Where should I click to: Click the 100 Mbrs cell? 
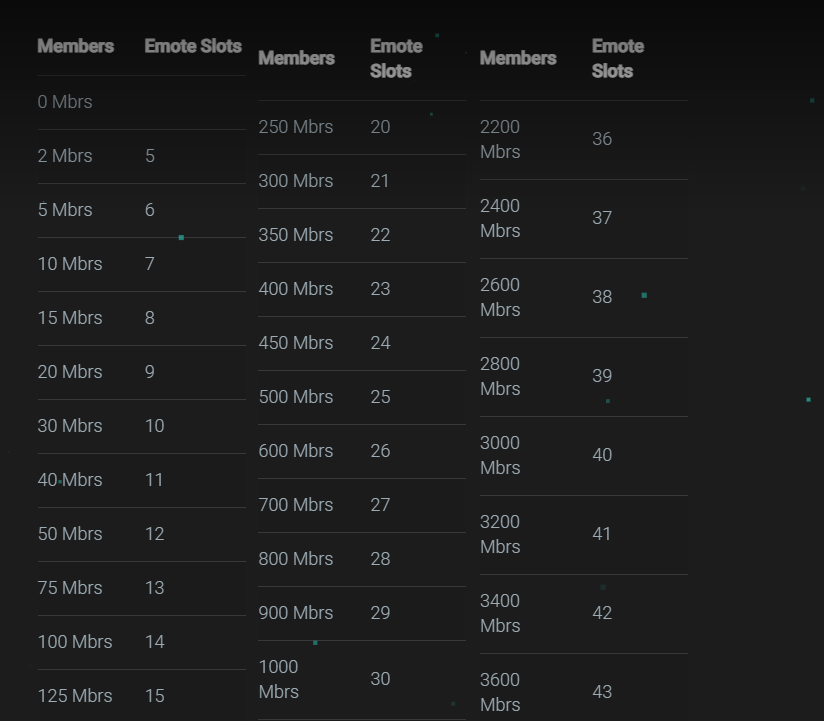(x=75, y=642)
